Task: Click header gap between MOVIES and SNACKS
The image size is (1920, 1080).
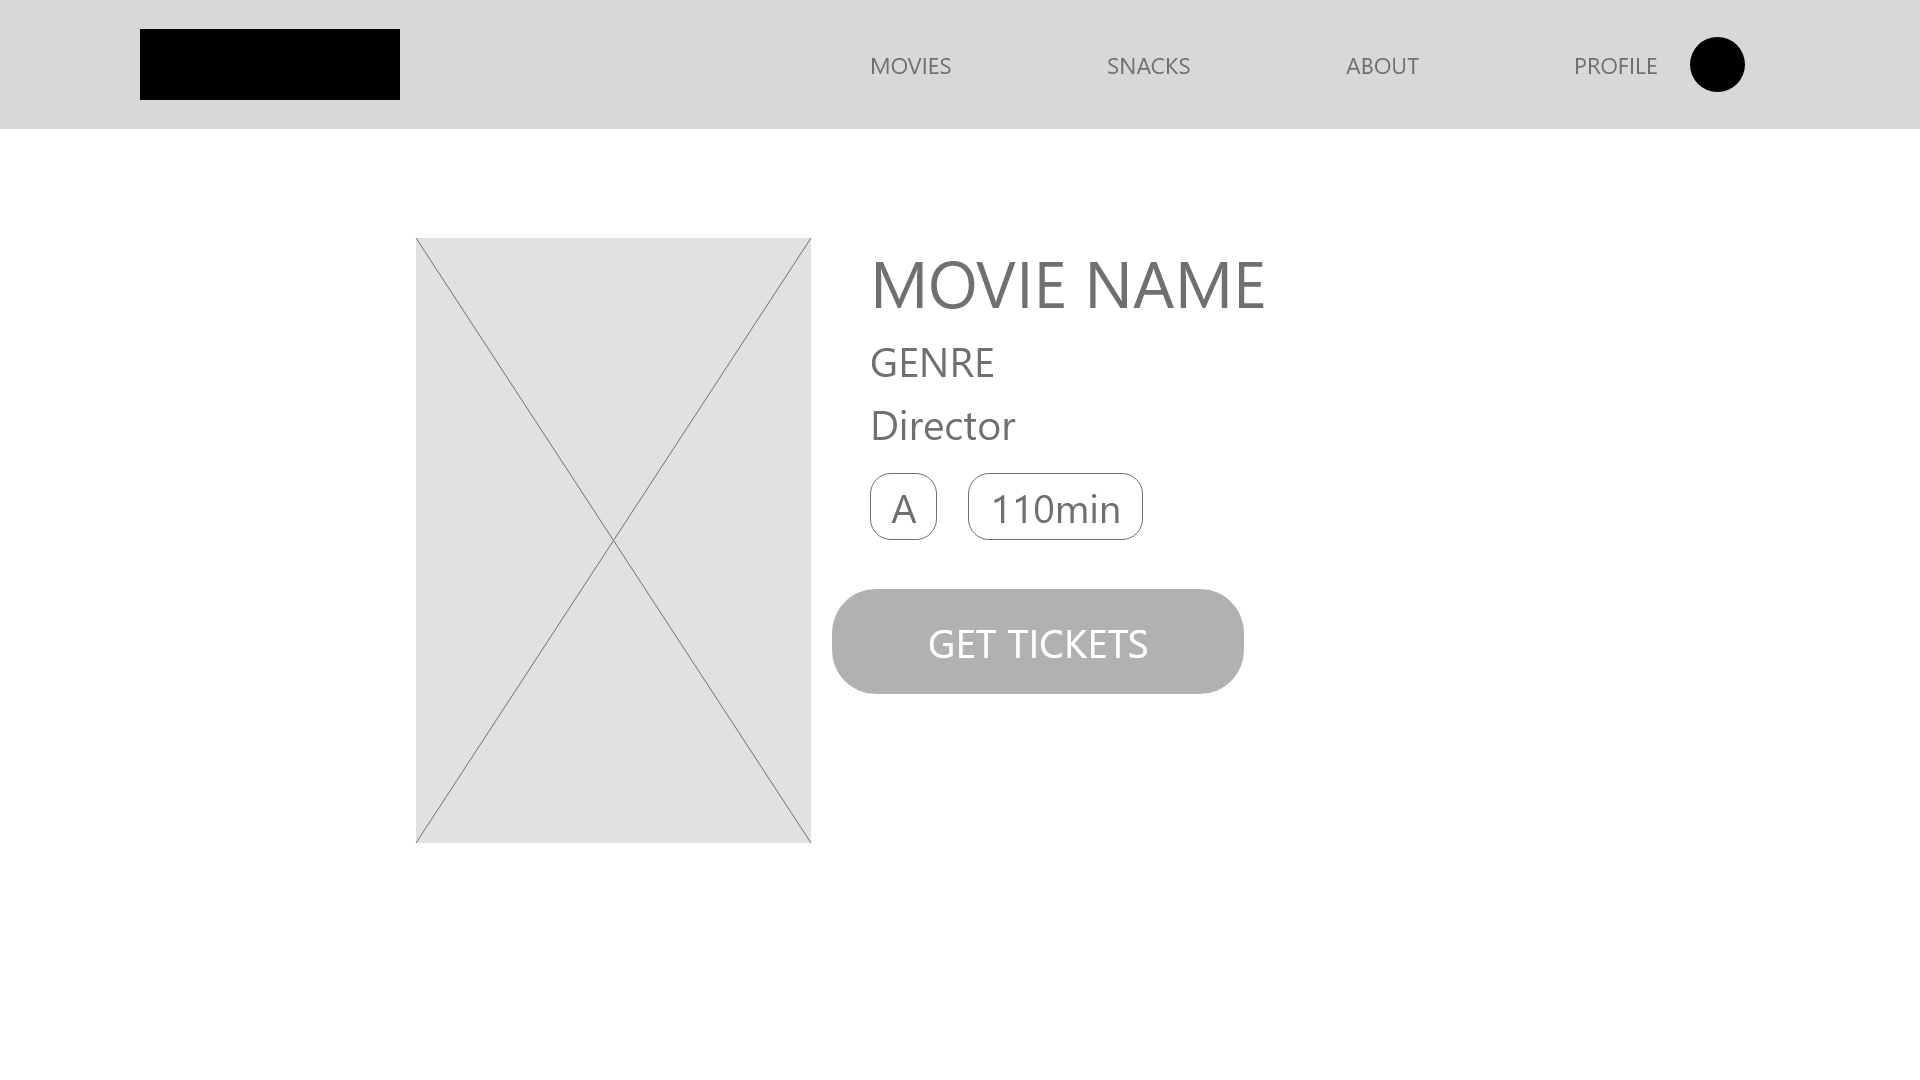Action: click(x=1028, y=64)
